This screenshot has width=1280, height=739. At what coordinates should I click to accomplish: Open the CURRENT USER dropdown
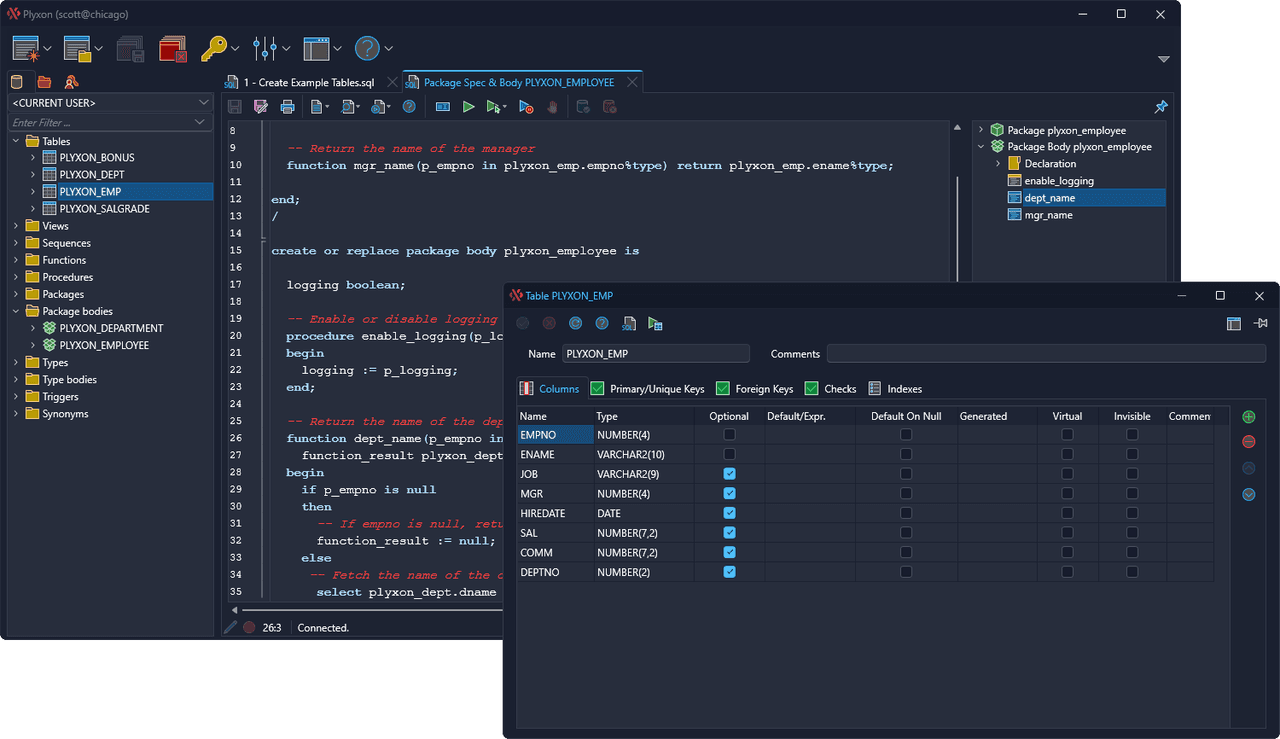[204, 102]
